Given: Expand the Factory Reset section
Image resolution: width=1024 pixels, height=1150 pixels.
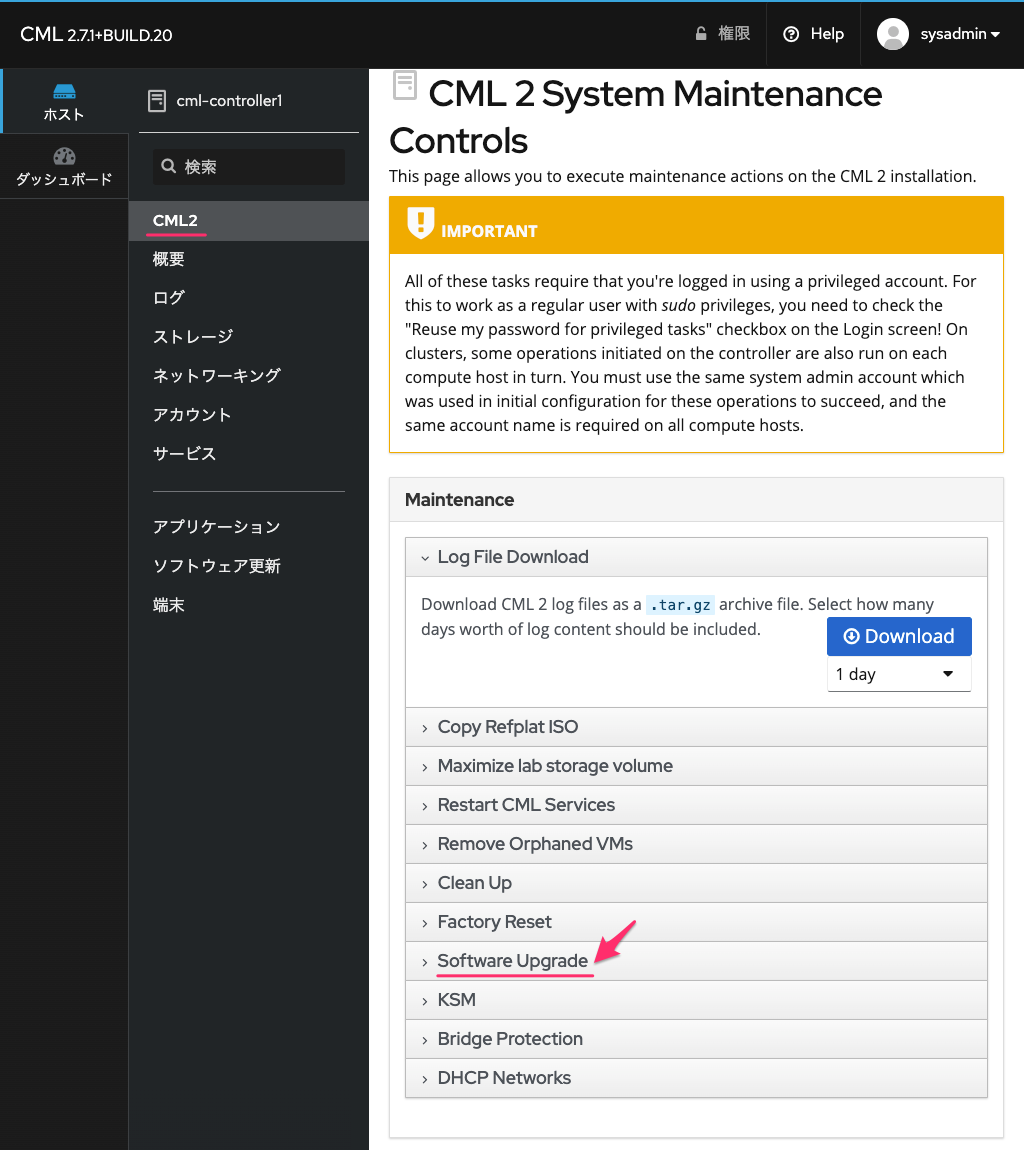Looking at the screenshot, I should [x=696, y=922].
